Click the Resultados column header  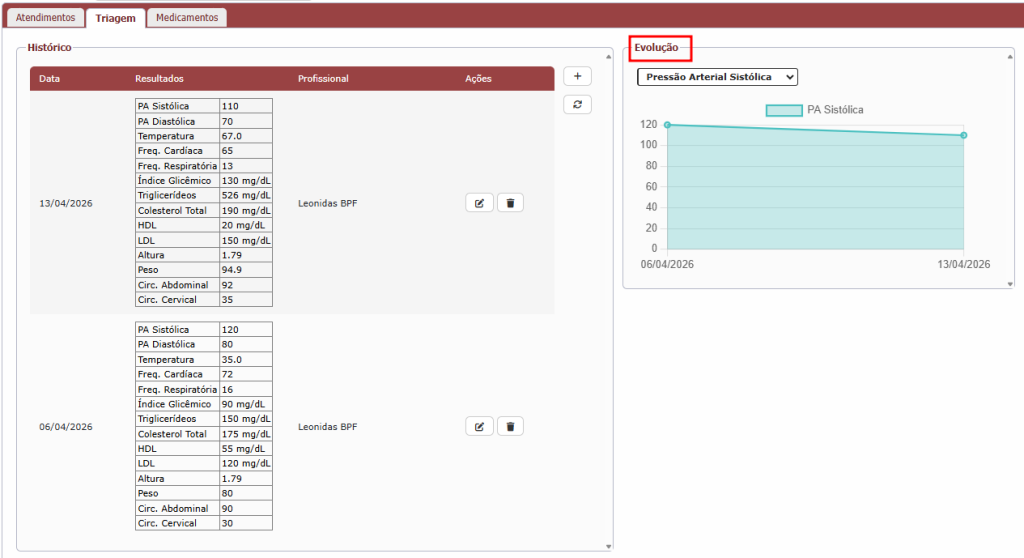pos(159,79)
